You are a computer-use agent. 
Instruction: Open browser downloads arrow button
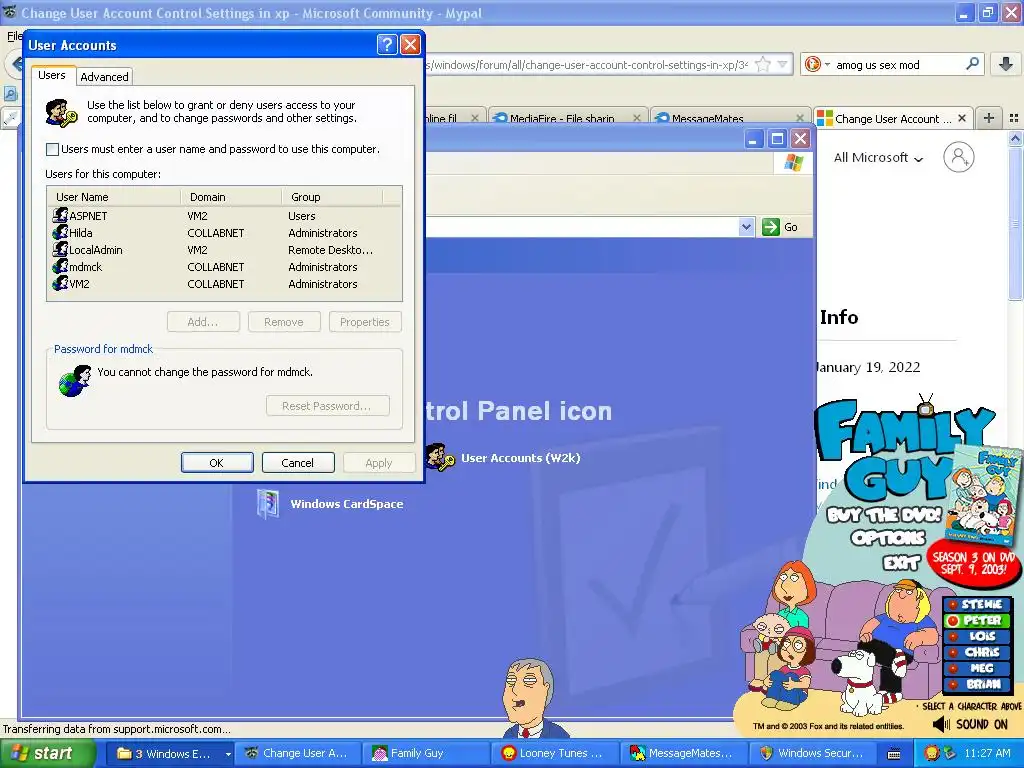[x=1006, y=64]
